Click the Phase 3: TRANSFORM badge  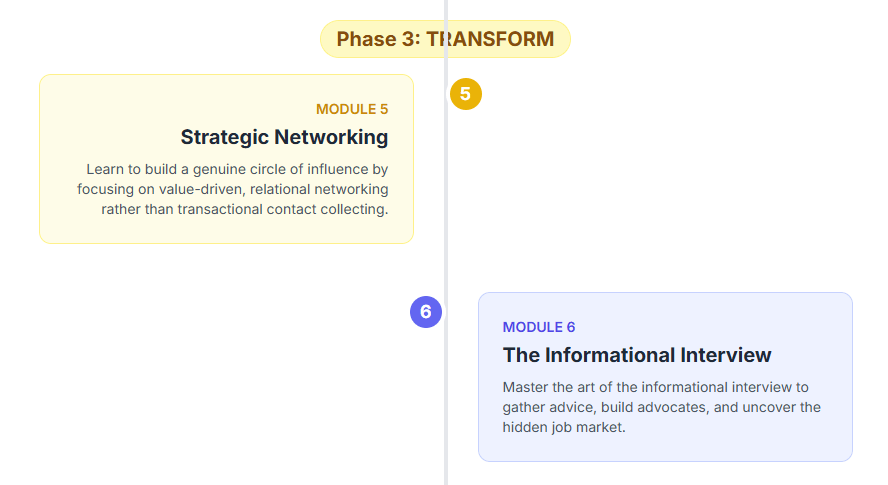(x=445, y=39)
